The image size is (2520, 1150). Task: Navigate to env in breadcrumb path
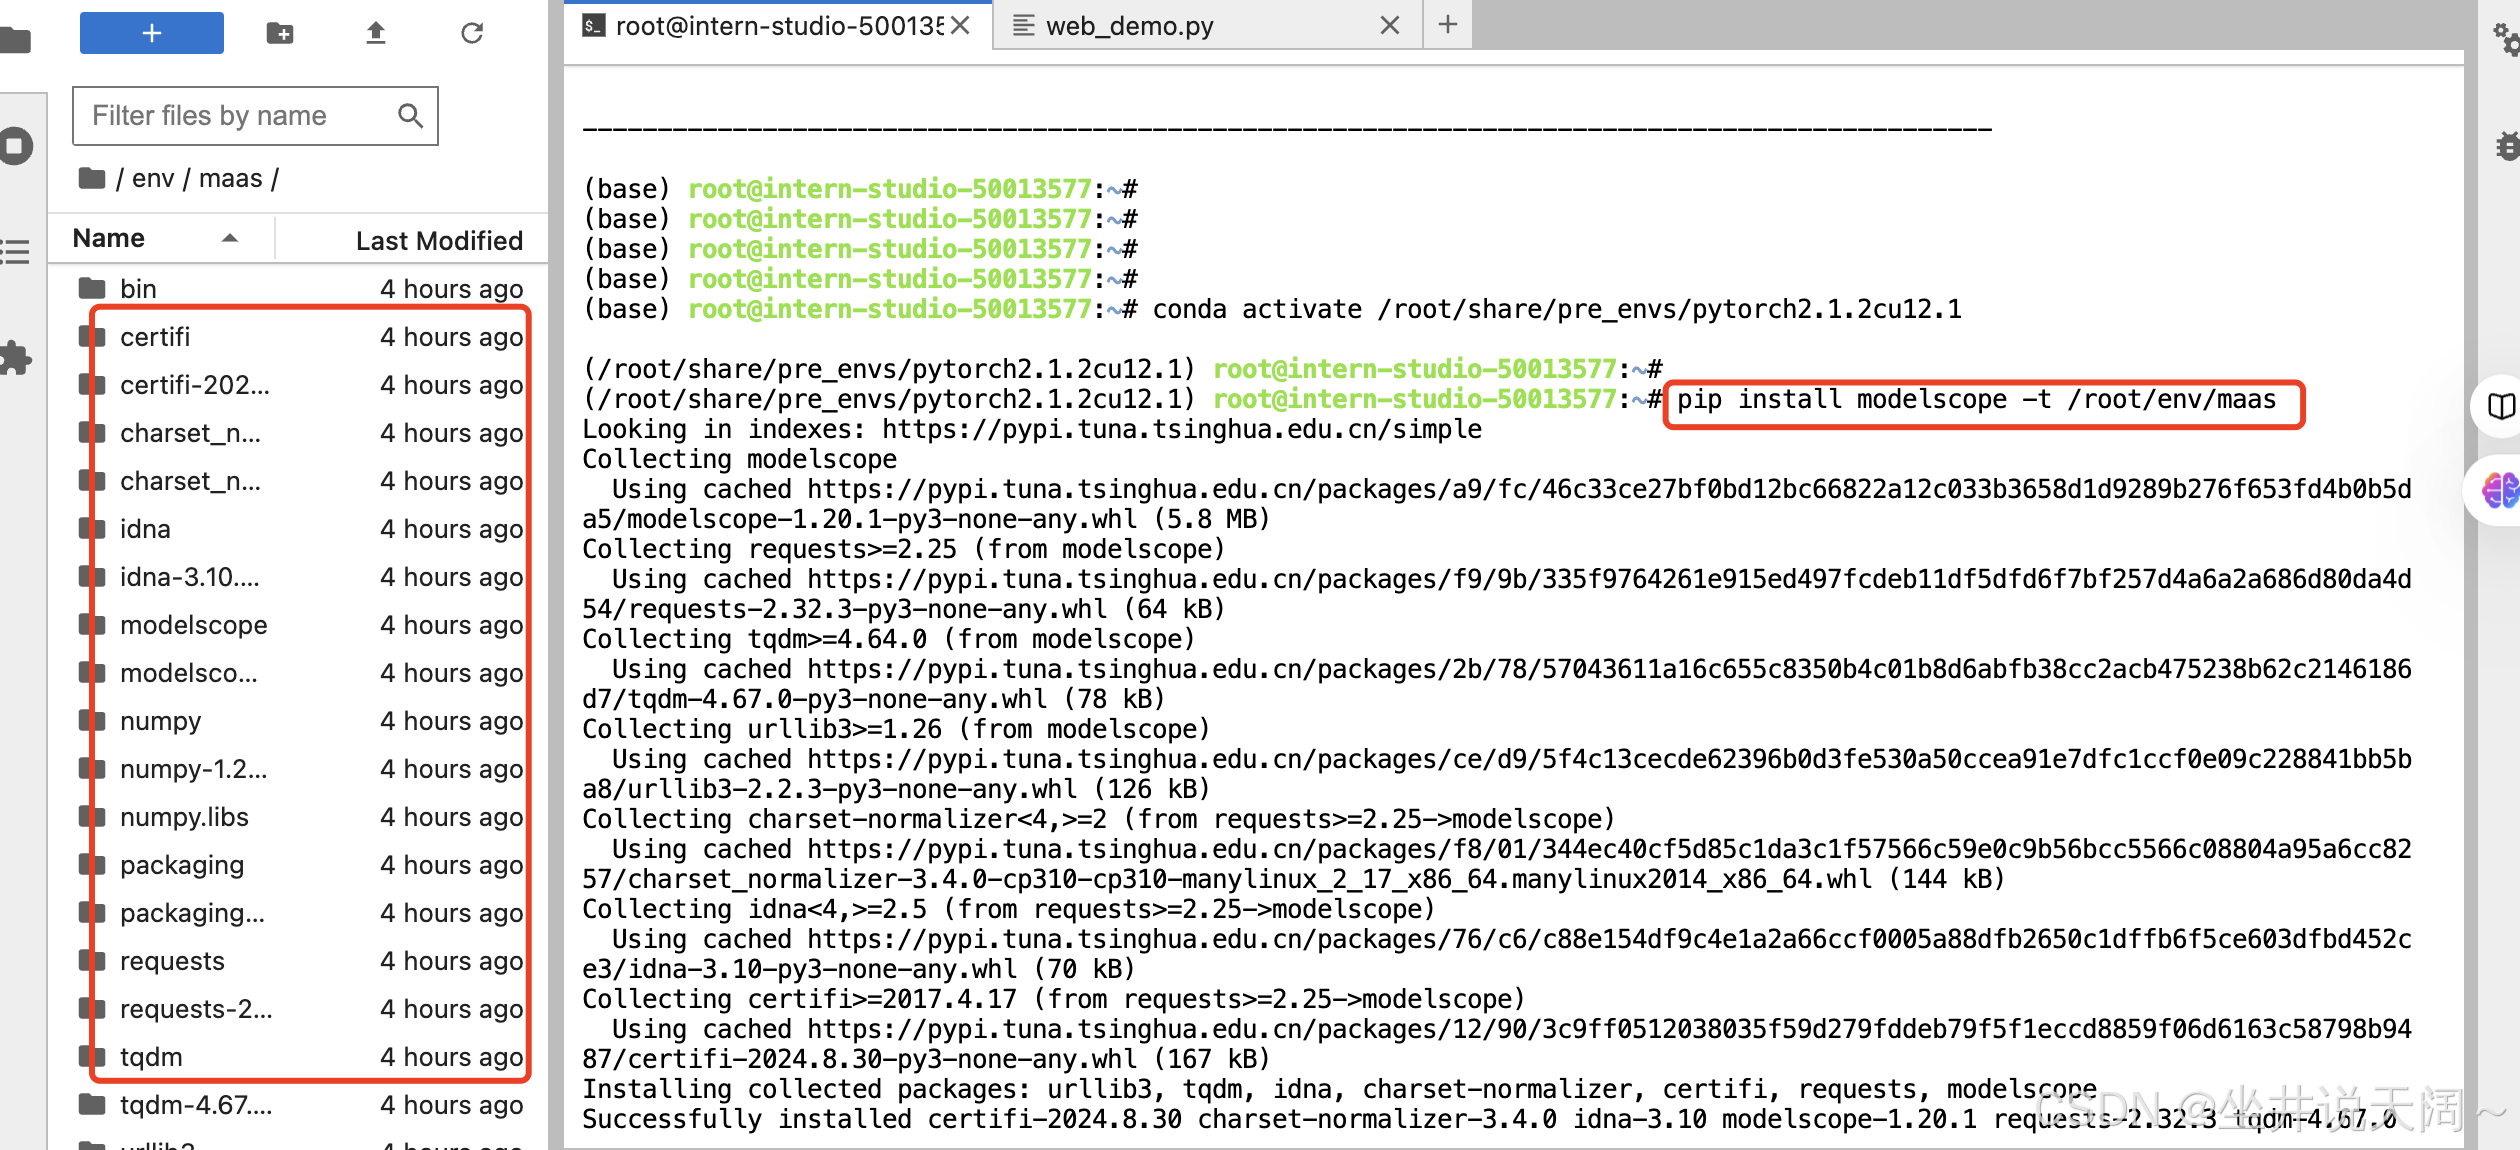[x=152, y=178]
